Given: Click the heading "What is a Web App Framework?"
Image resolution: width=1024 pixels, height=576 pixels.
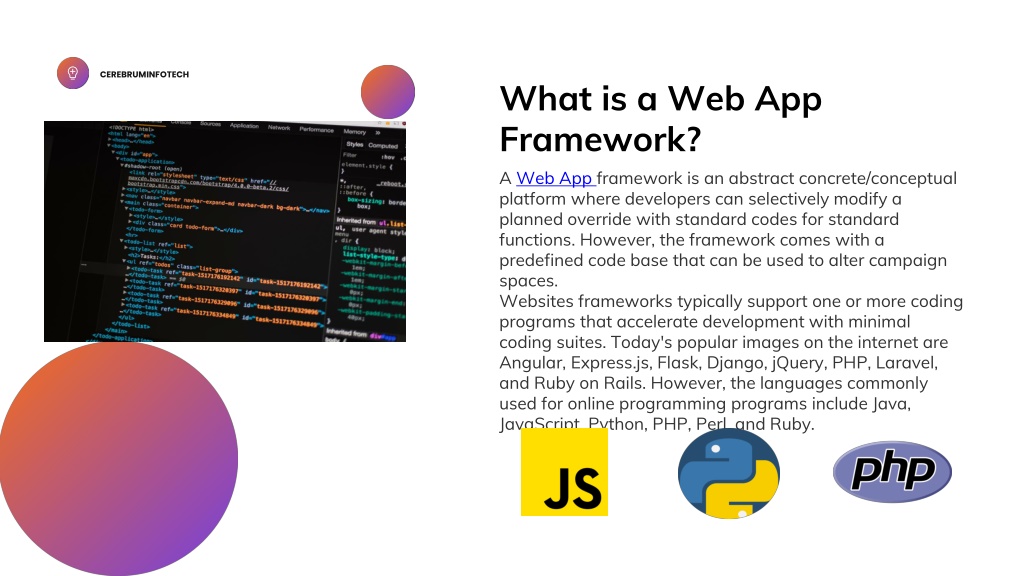Looking at the screenshot, I should (x=660, y=119).
